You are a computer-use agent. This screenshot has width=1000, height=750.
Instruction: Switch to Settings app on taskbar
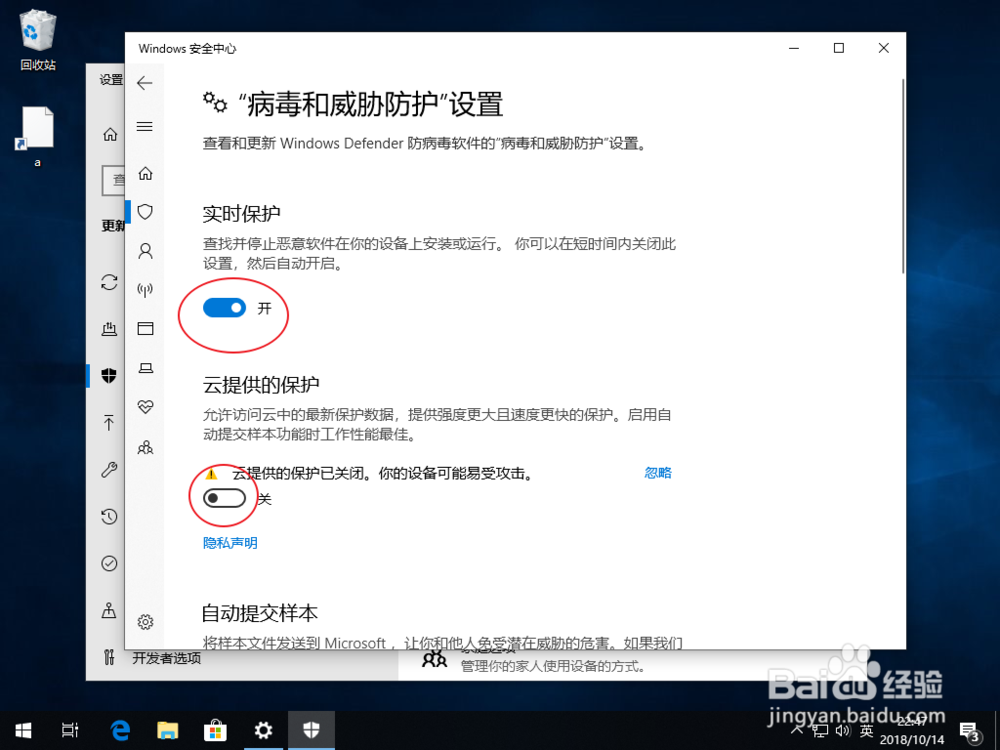[x=263, y=730]
